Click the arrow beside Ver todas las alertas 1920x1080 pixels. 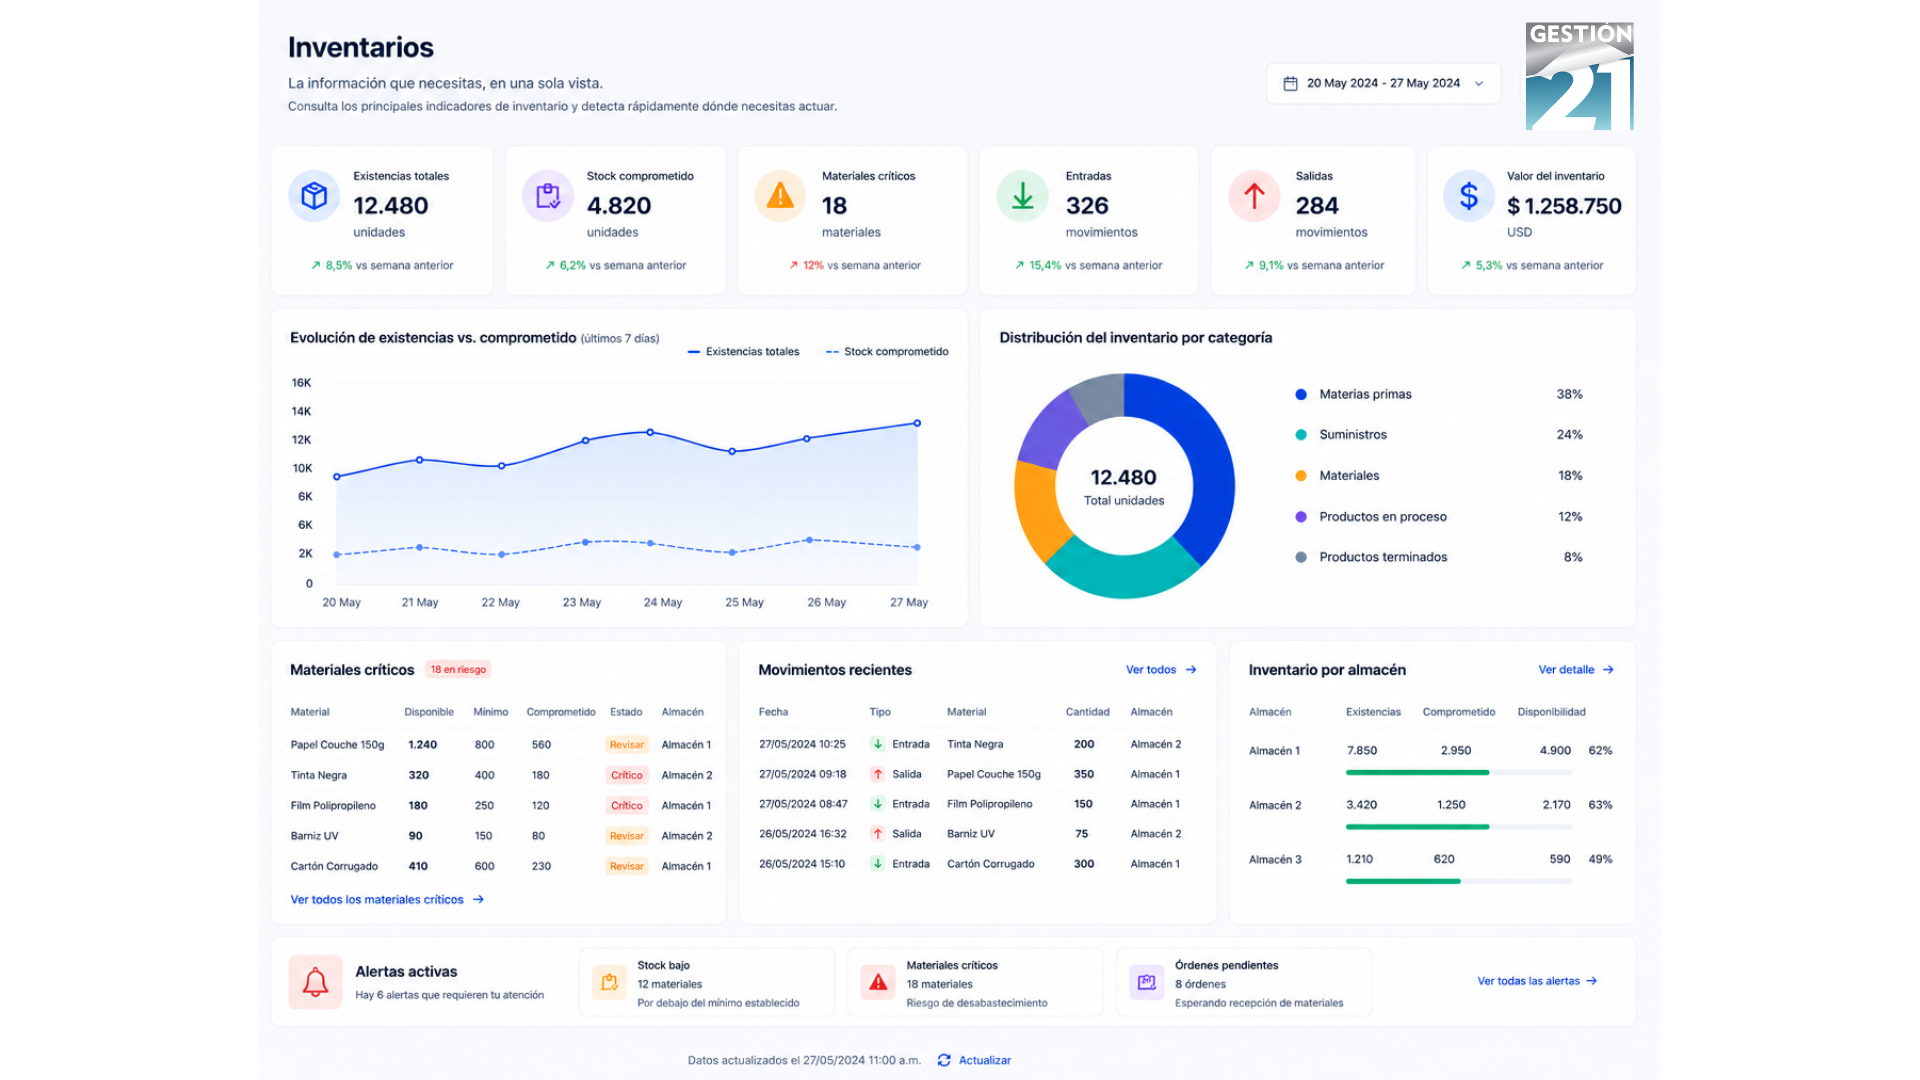(x=1591, y=981)
